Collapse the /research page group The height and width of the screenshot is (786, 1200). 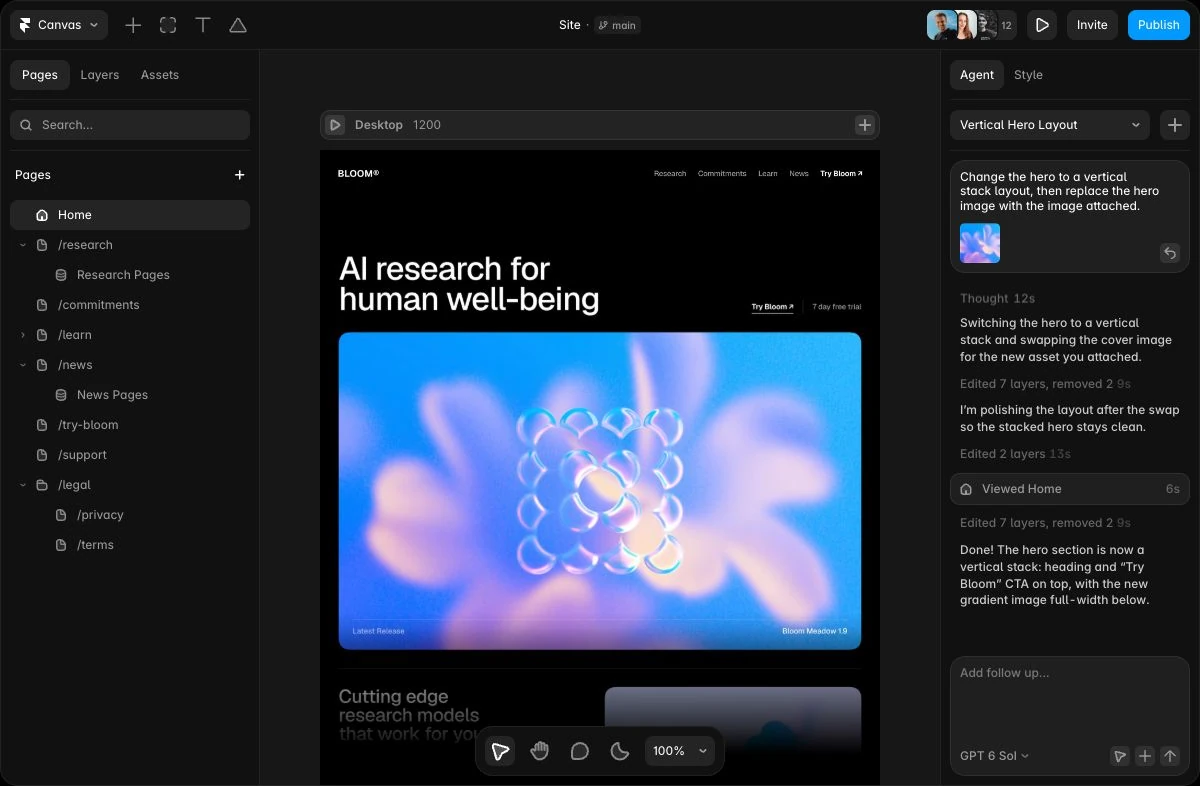[23, 245]
